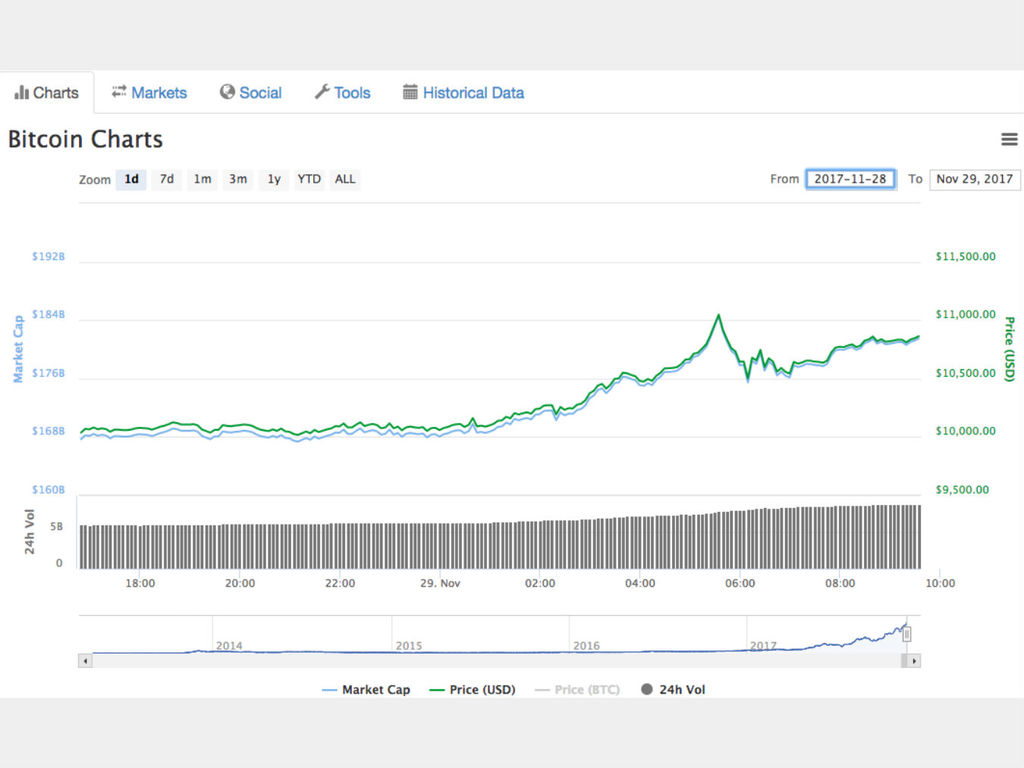Click navigator left scroll arrow
The image size is (1024, 768).
click(x=85, y=661)
